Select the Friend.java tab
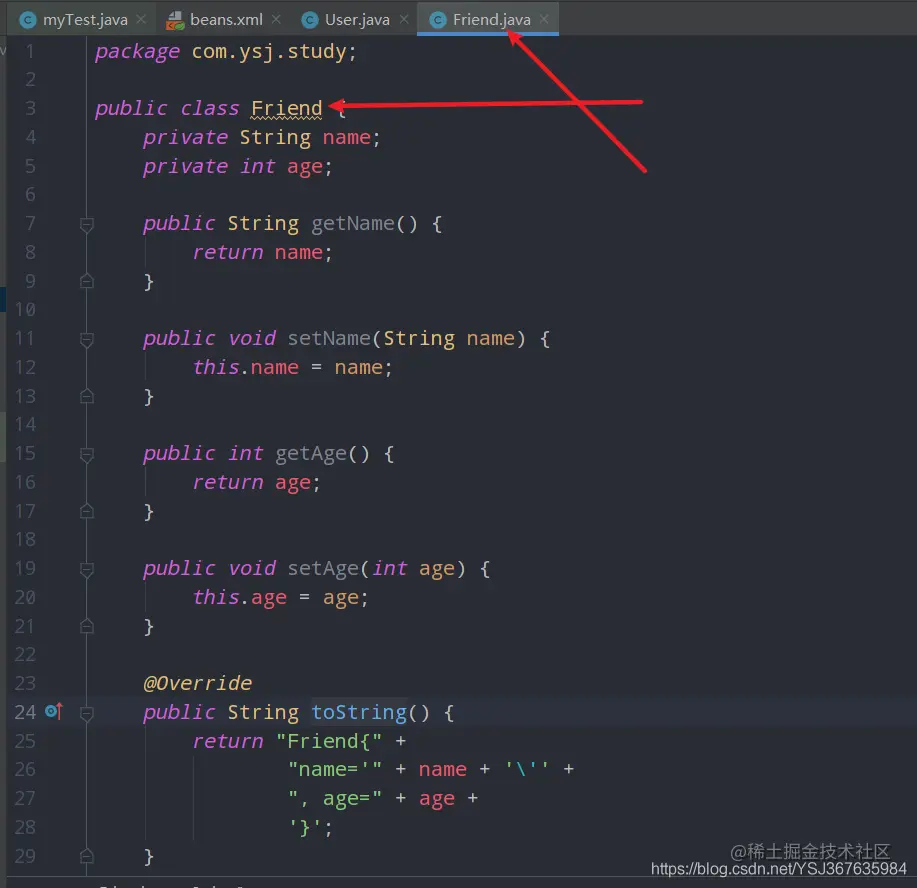The height and width of the screenshot is (888, 917). (491, 20)
